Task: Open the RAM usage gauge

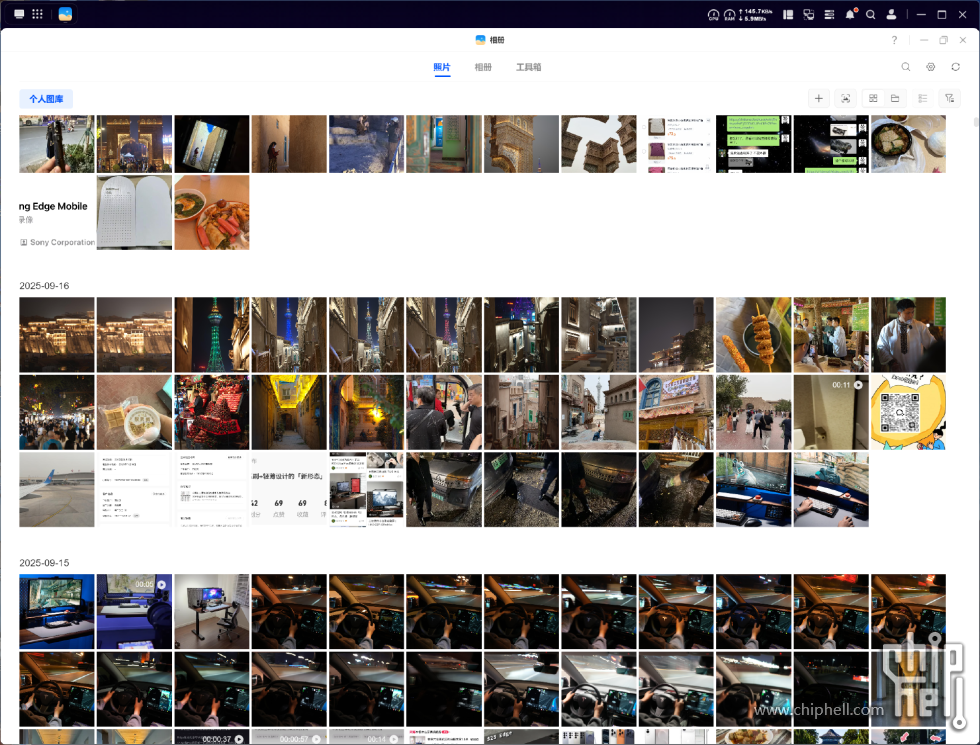Action: pos(729,14)
